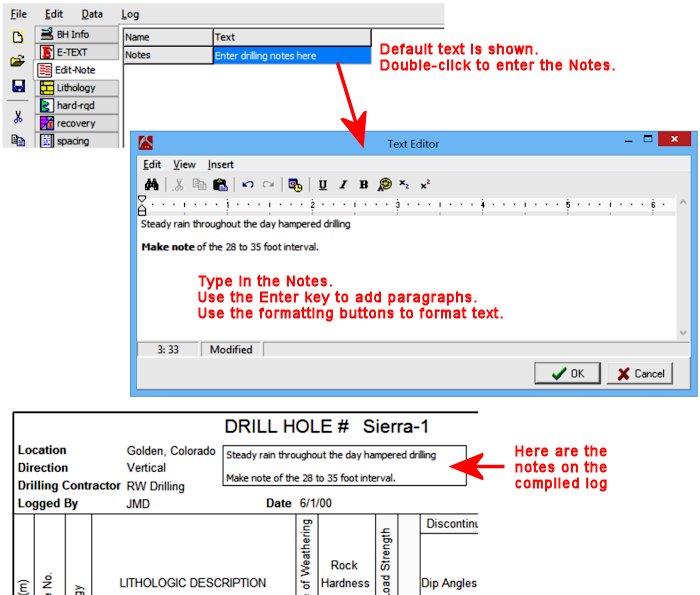Image resolution: width=700 pixels, height=595 pixels.
Task: Open the Log menu
Action: point(130,15)
